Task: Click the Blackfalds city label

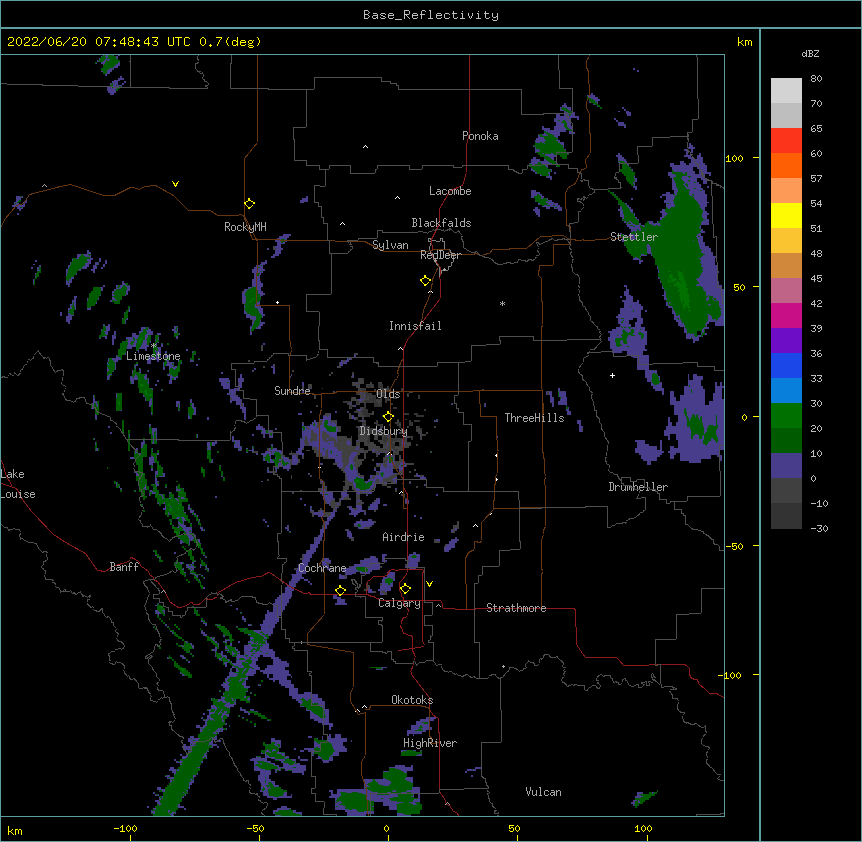Action: [441, 223]
